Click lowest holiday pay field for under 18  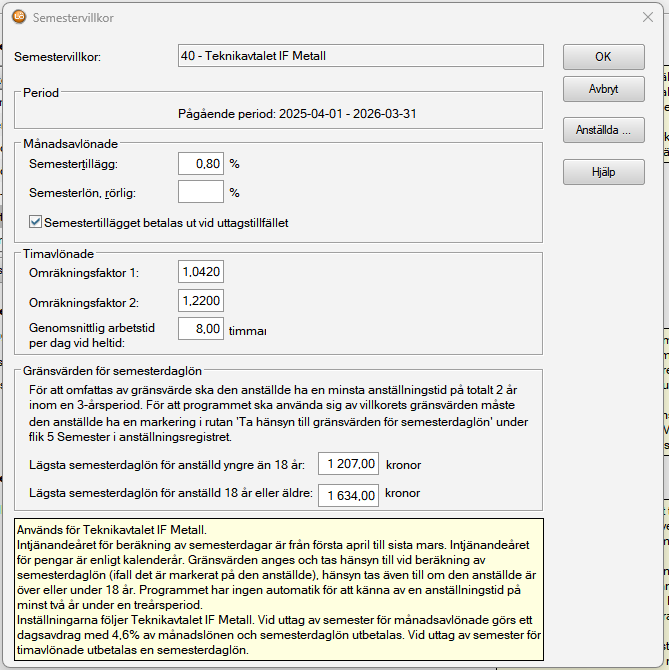point(348,464)
